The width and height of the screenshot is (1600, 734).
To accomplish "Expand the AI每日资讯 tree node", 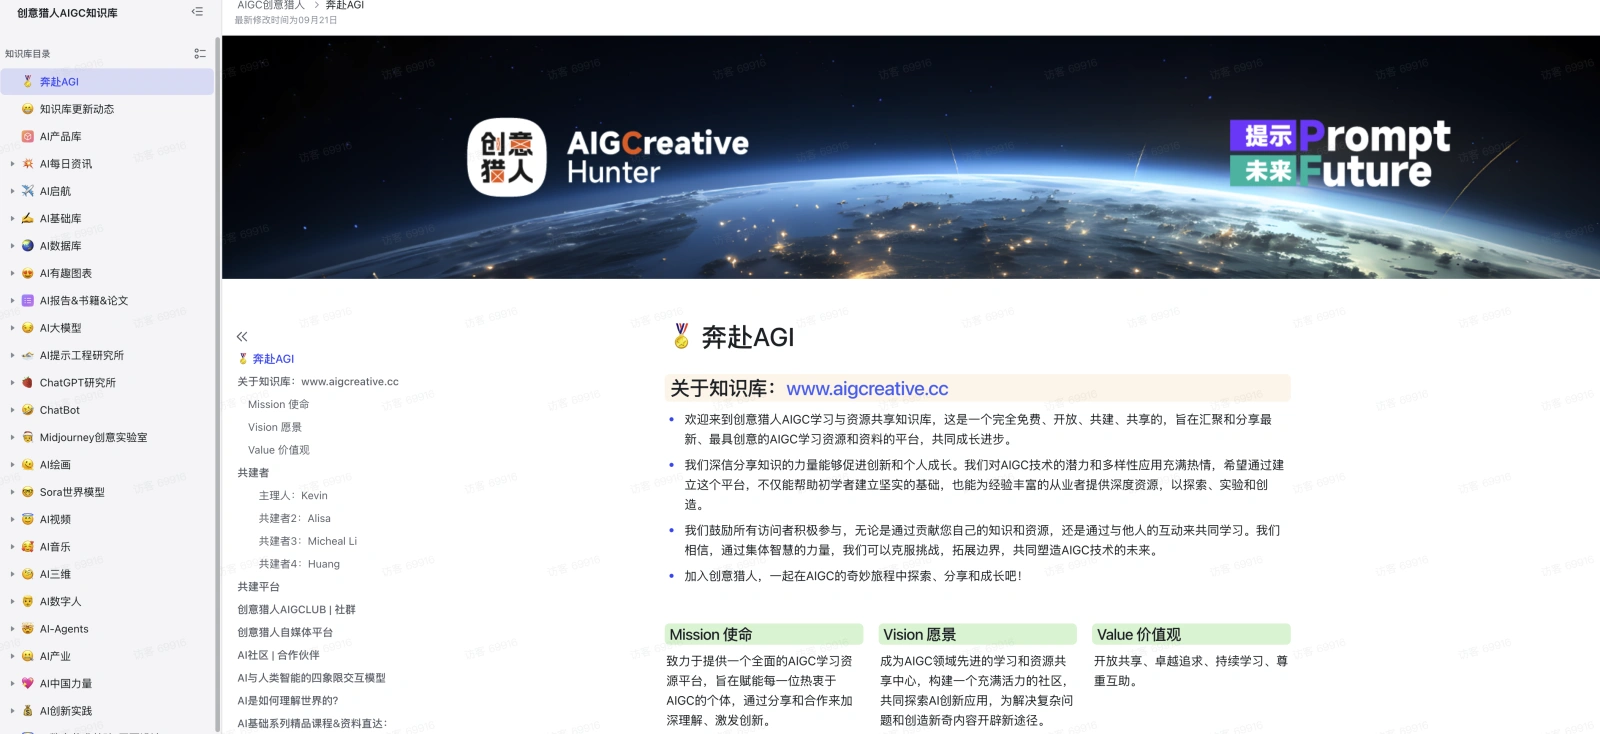I will click(x=12, y=164).
